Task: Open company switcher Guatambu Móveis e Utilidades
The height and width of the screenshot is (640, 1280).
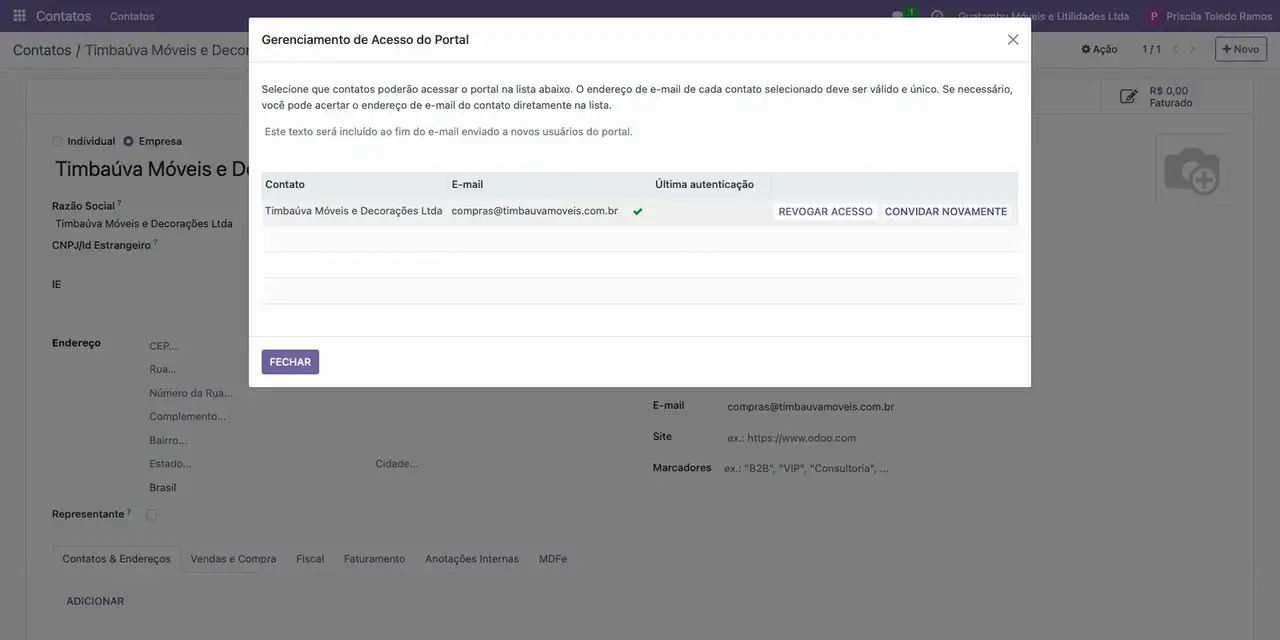Action: point(1043,16)
